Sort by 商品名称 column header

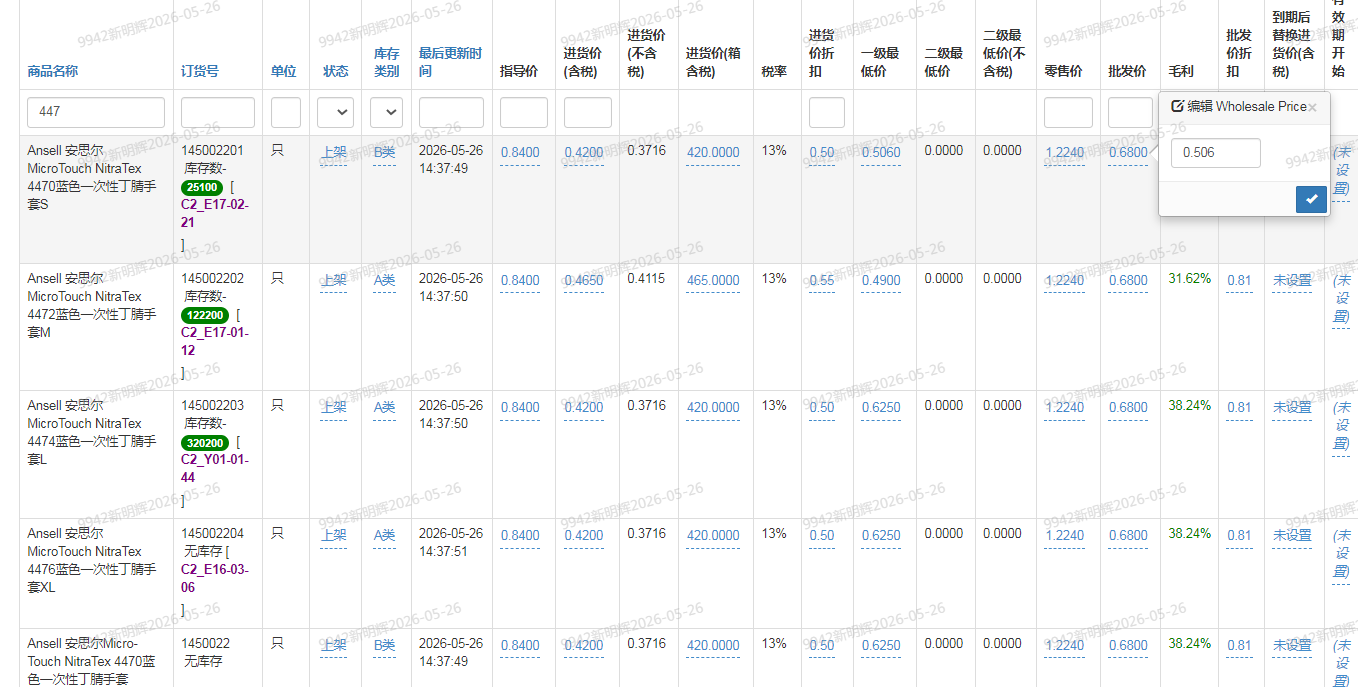pyautogui.click(x=53, y=71)
